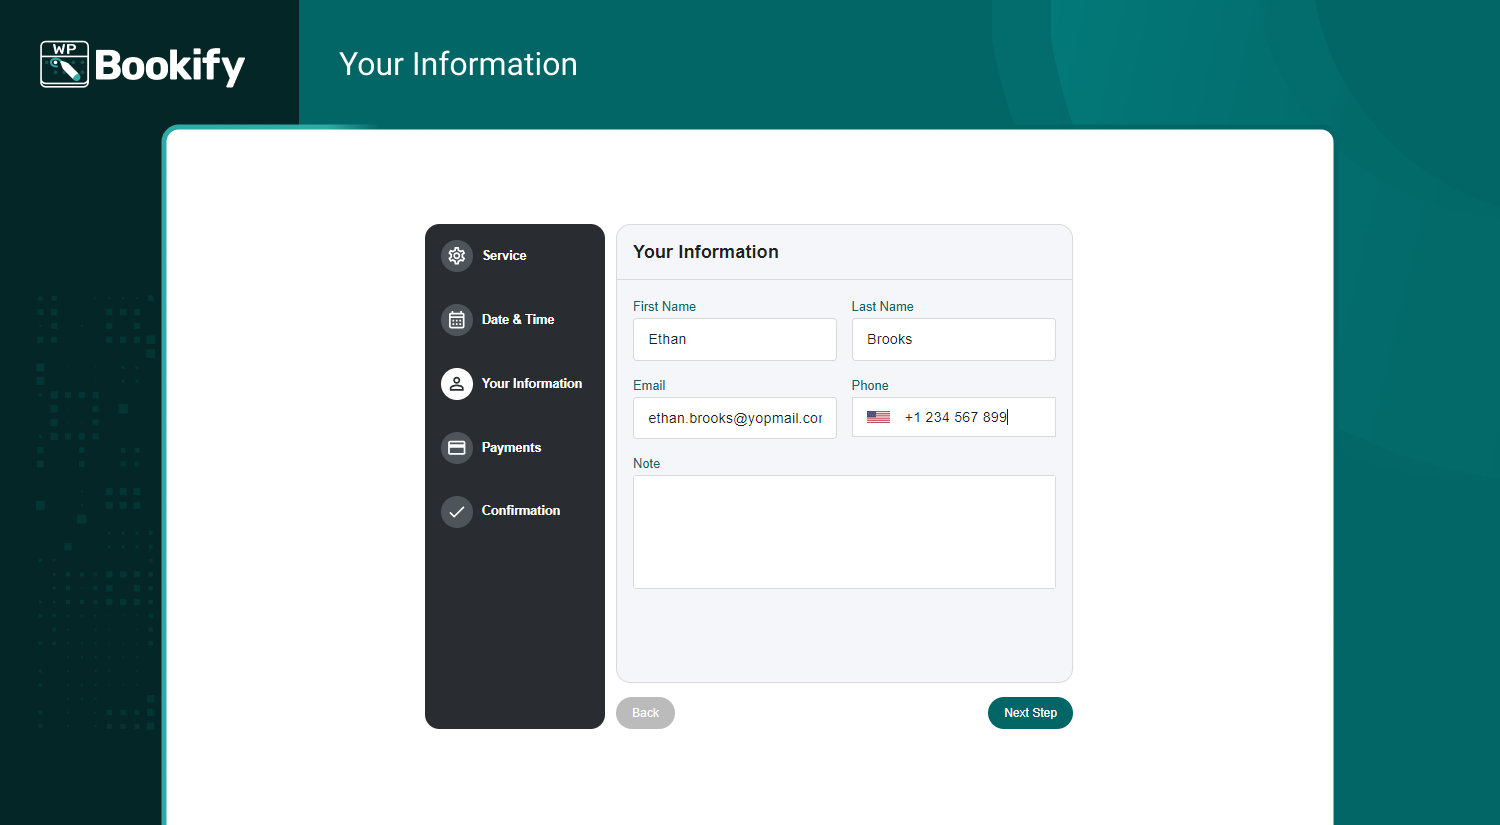The image size is (1500, 825).
Task: Navigate to the Payments step
Action: 512,447
